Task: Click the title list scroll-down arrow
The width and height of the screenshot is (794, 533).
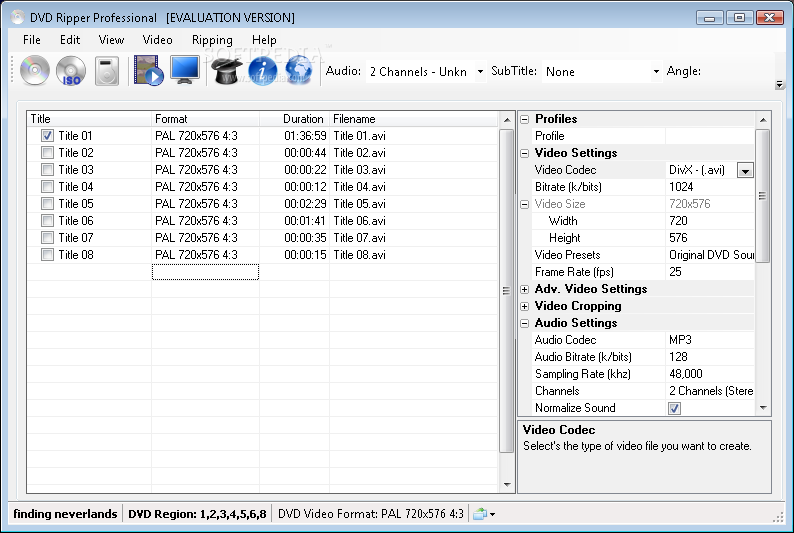Action: (x=507, y=485)
